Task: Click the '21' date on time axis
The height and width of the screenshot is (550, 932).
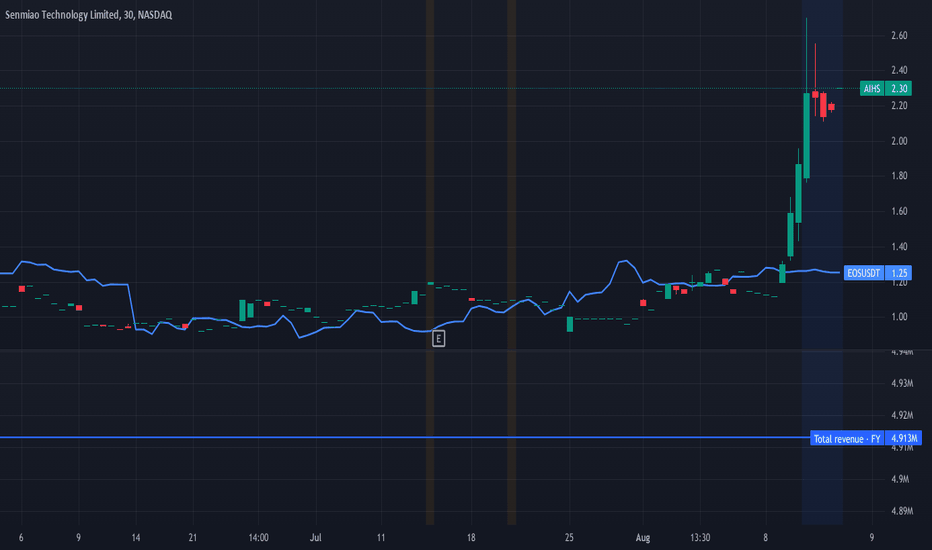Action: 193,538
